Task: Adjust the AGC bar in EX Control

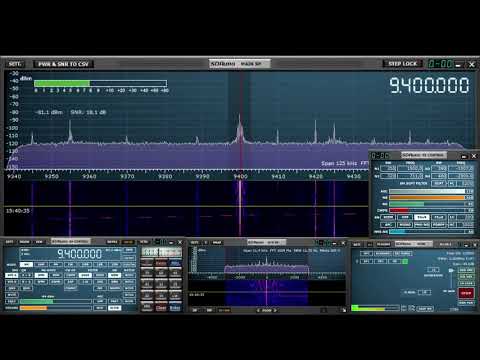Action: 427,191
